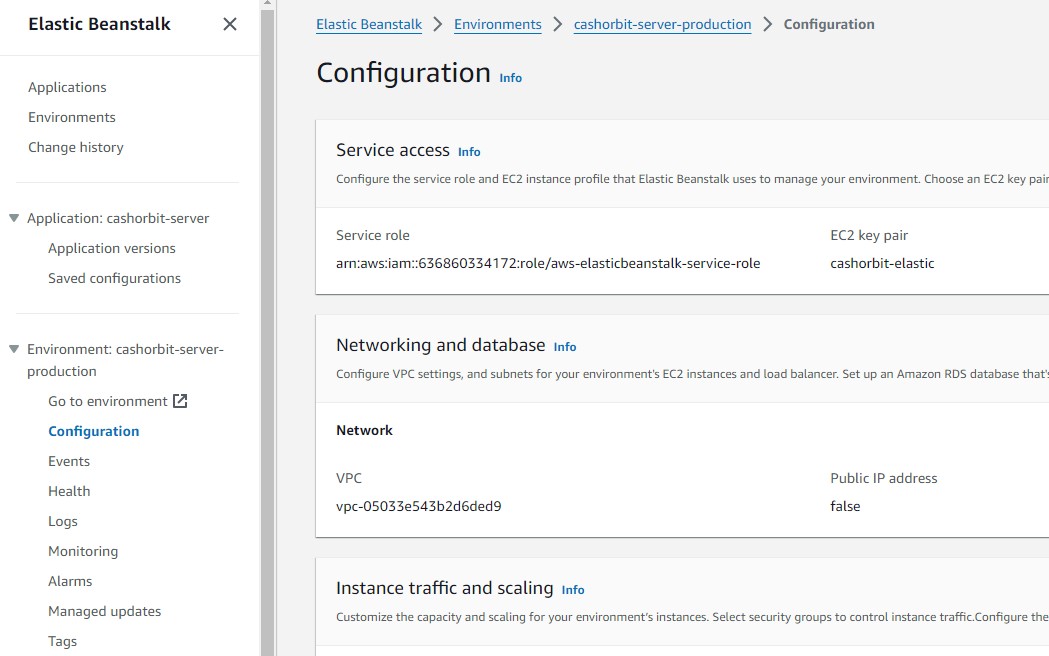Open Monitoring for the environment
This screenshot has height=656, width=1049.
(x=83, y=551)
